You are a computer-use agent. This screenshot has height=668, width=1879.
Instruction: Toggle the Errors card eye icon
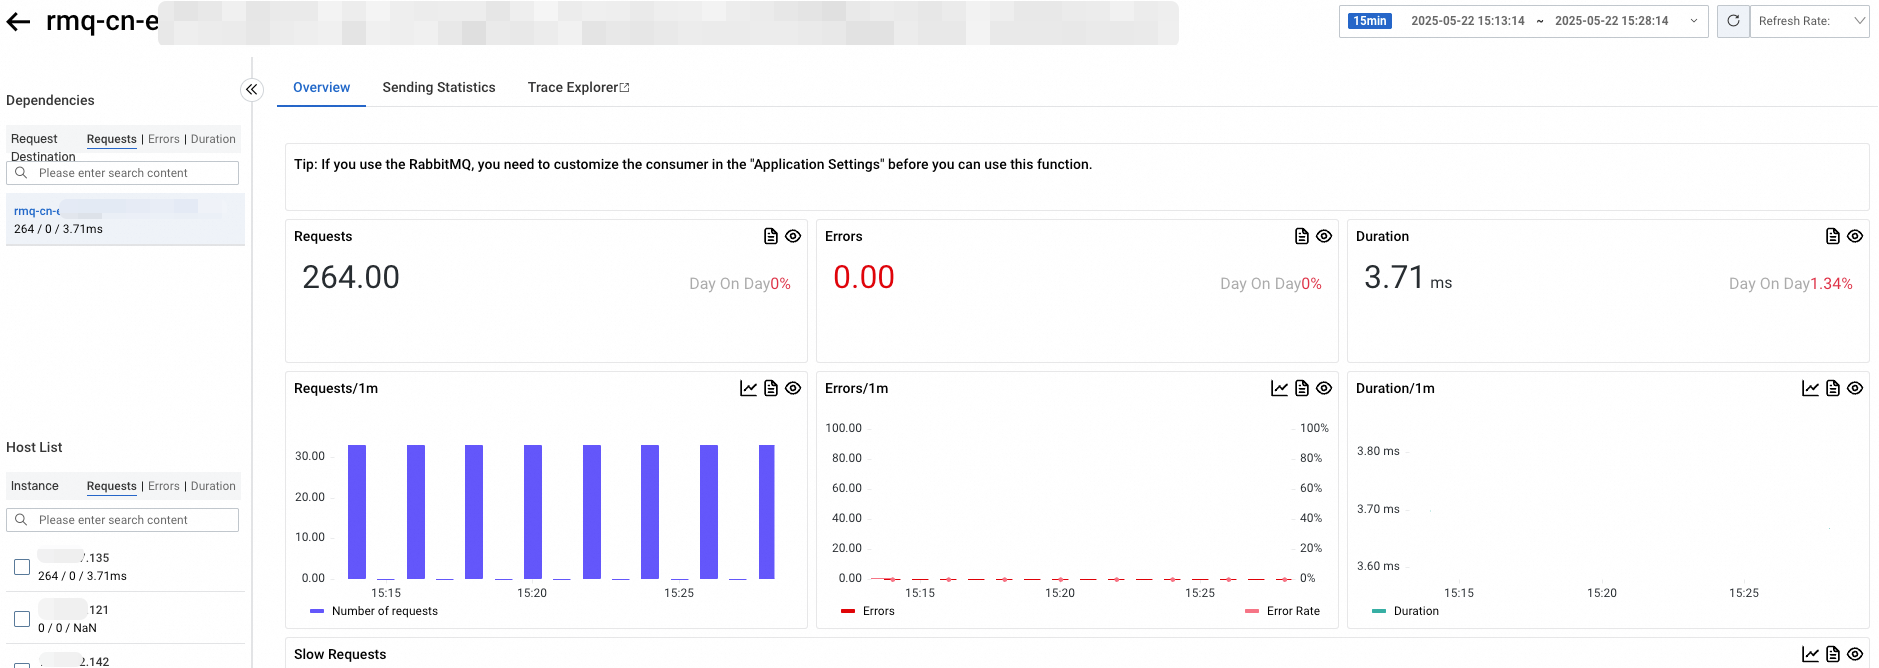point(1324,236)
